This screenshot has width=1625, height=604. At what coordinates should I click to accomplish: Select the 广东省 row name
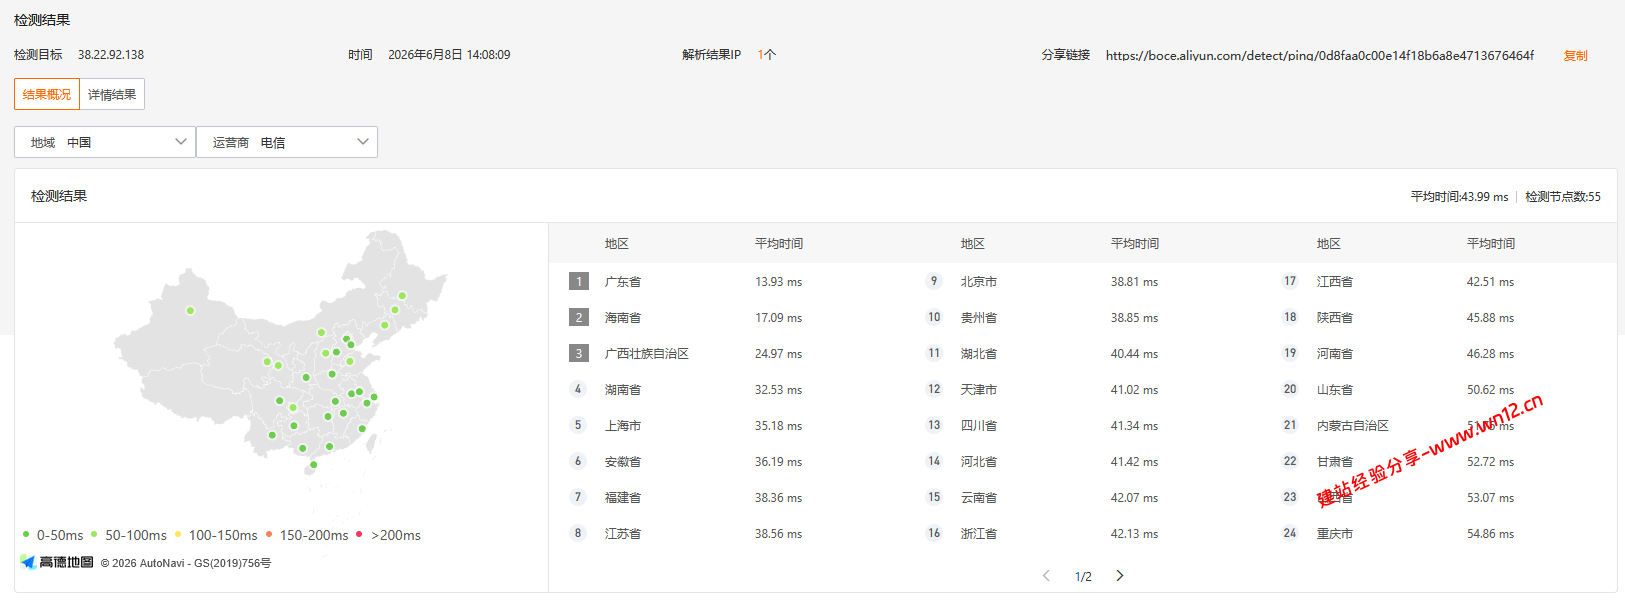pyautogui.click(x=623, y=282)
